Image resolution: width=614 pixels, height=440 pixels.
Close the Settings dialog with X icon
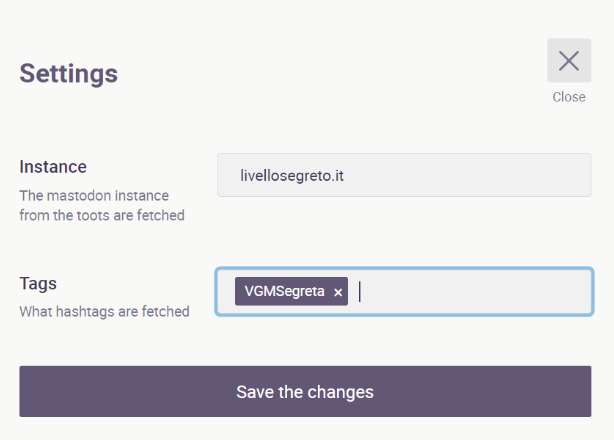click(569, 60)
